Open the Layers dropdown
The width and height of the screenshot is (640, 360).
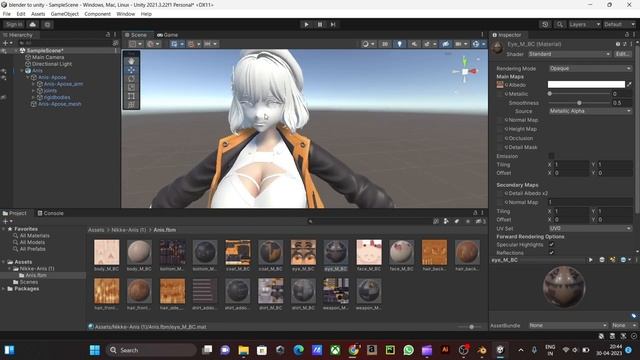coord(584,24)
